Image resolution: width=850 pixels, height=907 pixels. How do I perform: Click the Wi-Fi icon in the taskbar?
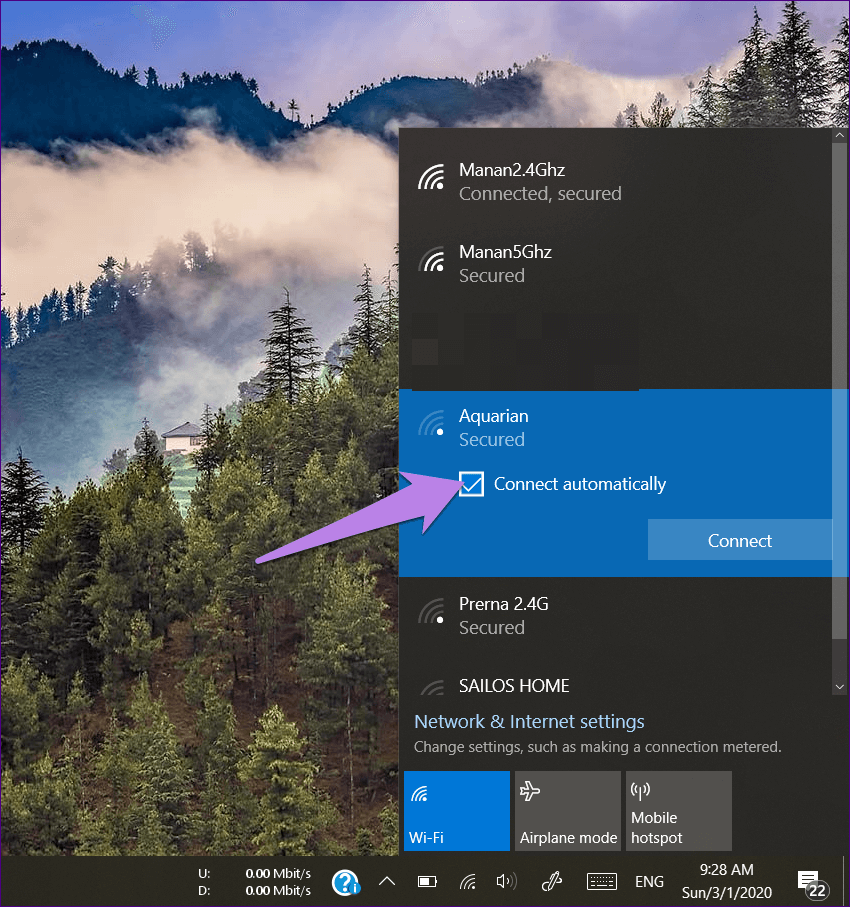tap(468, 882)
